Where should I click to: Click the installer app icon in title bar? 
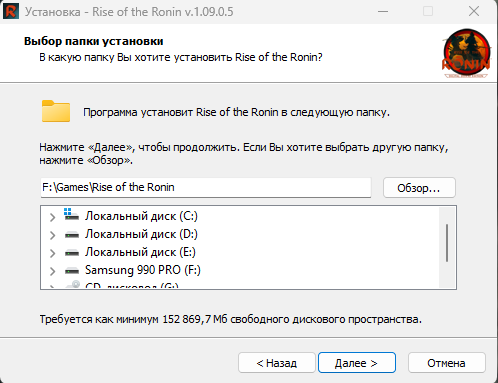coord(11,11)
